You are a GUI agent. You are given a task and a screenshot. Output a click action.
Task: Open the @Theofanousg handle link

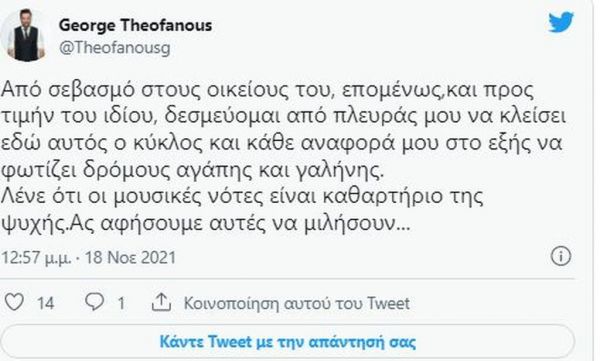pyautogui.click(x=115, y=48)
